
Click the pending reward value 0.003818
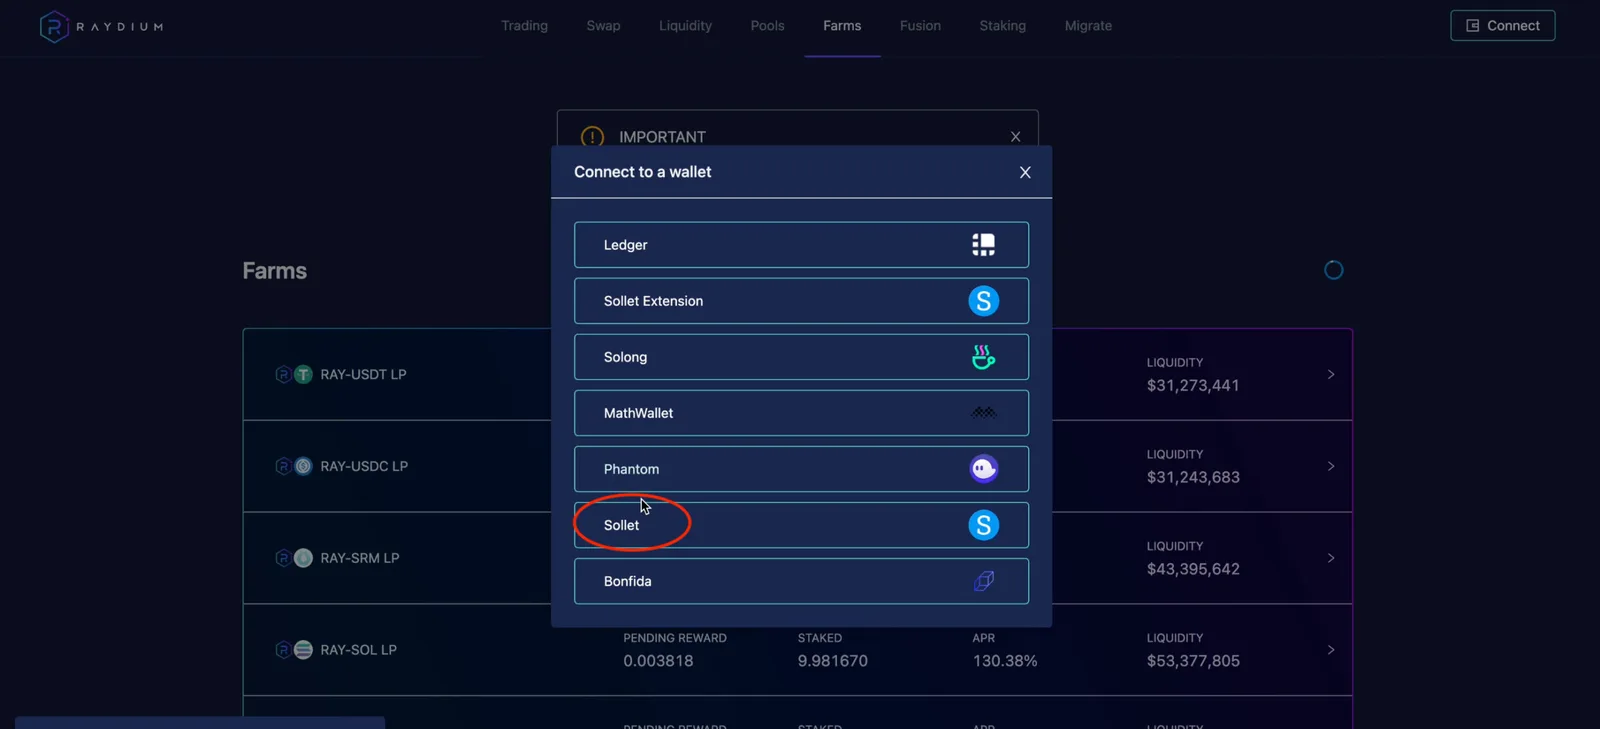(x=658, y=661)
